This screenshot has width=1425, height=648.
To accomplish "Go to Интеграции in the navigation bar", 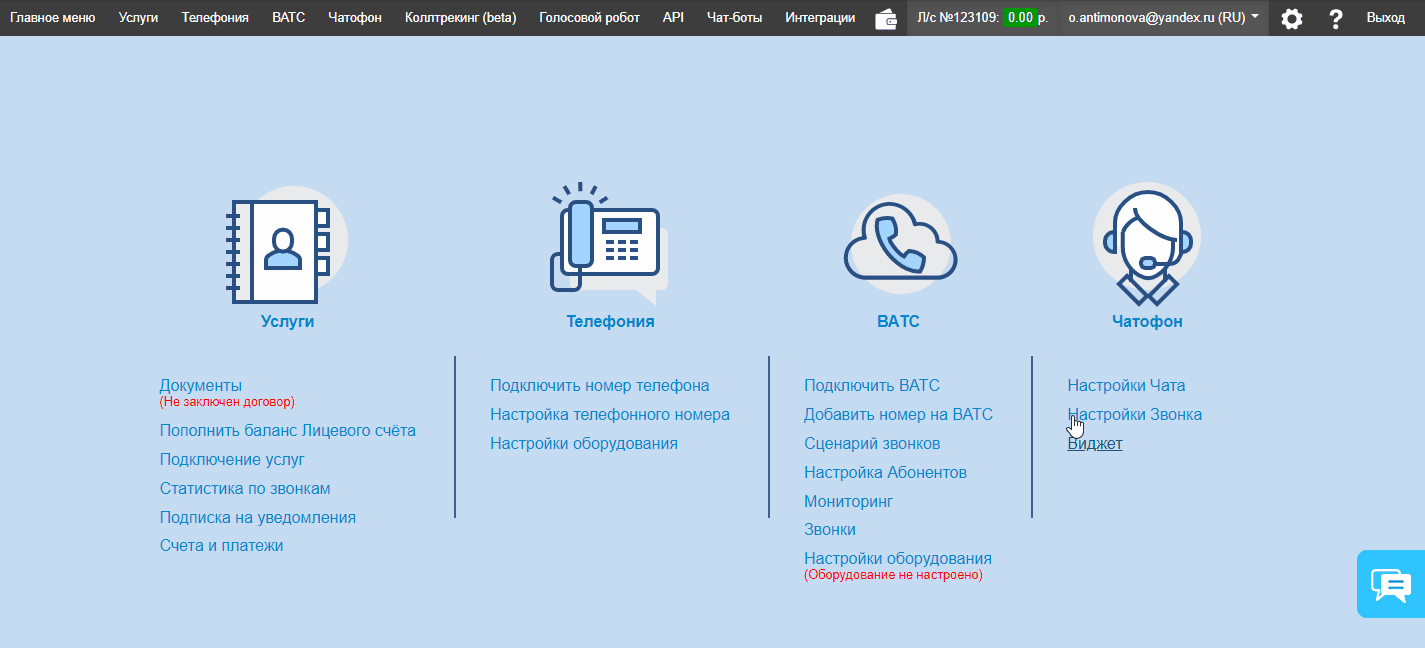I will (x=820, y=18).
